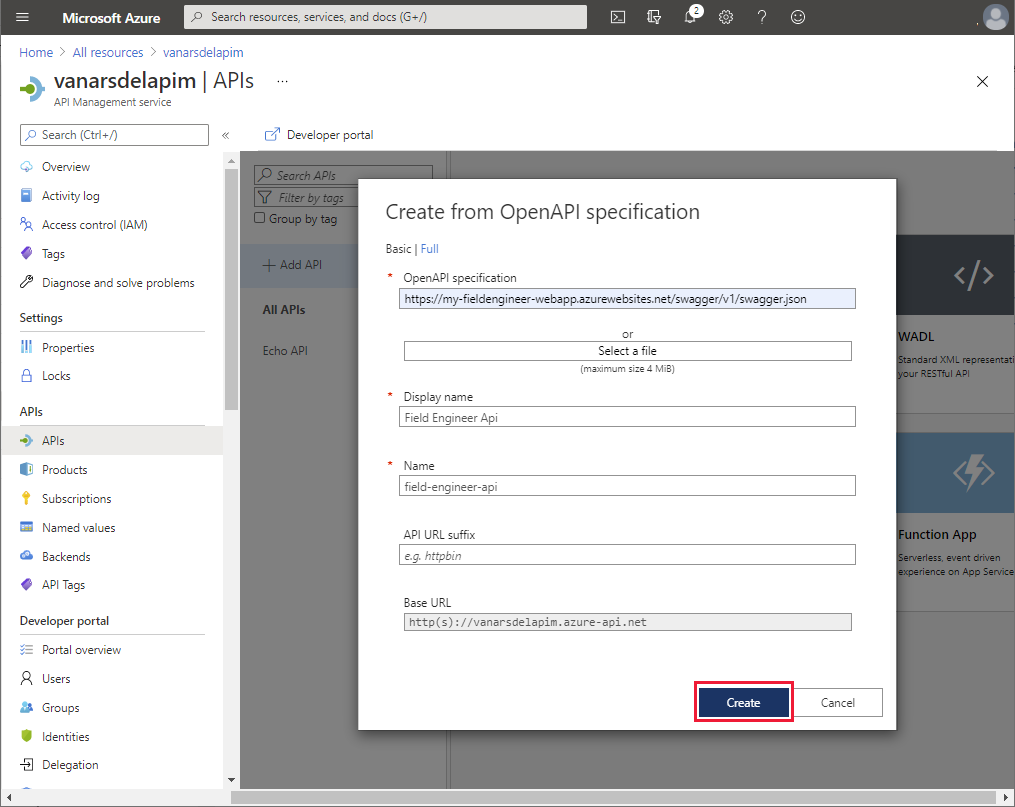The image size is (1015, 807).
Task: Open the ellipsis more options beside APIs title
Action: click(x=282, y=82)
